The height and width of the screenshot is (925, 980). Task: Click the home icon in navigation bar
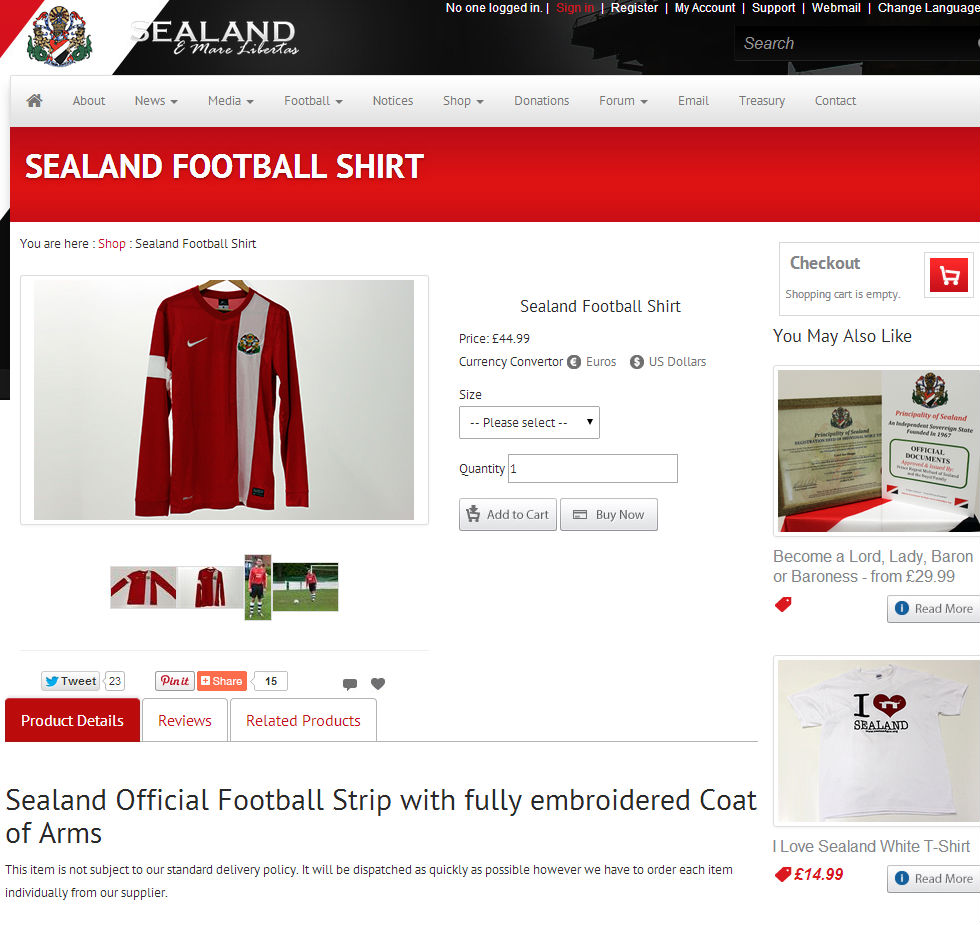34,101
